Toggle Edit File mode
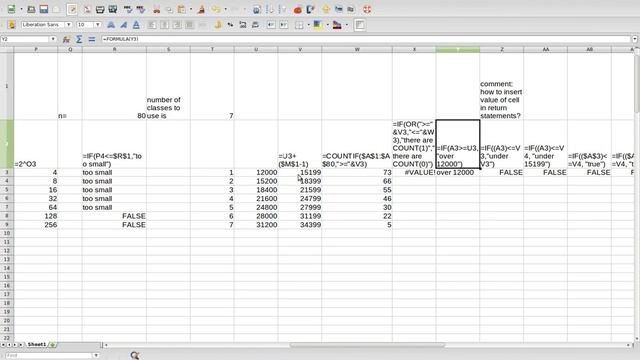The width and height of the screenshot is (640, 360). [72, 9]
